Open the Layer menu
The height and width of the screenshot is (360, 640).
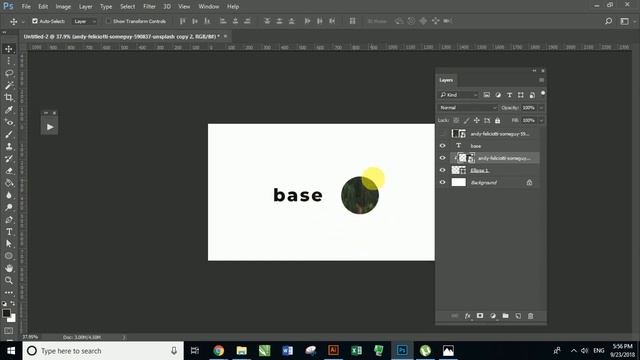click(85, 7)
